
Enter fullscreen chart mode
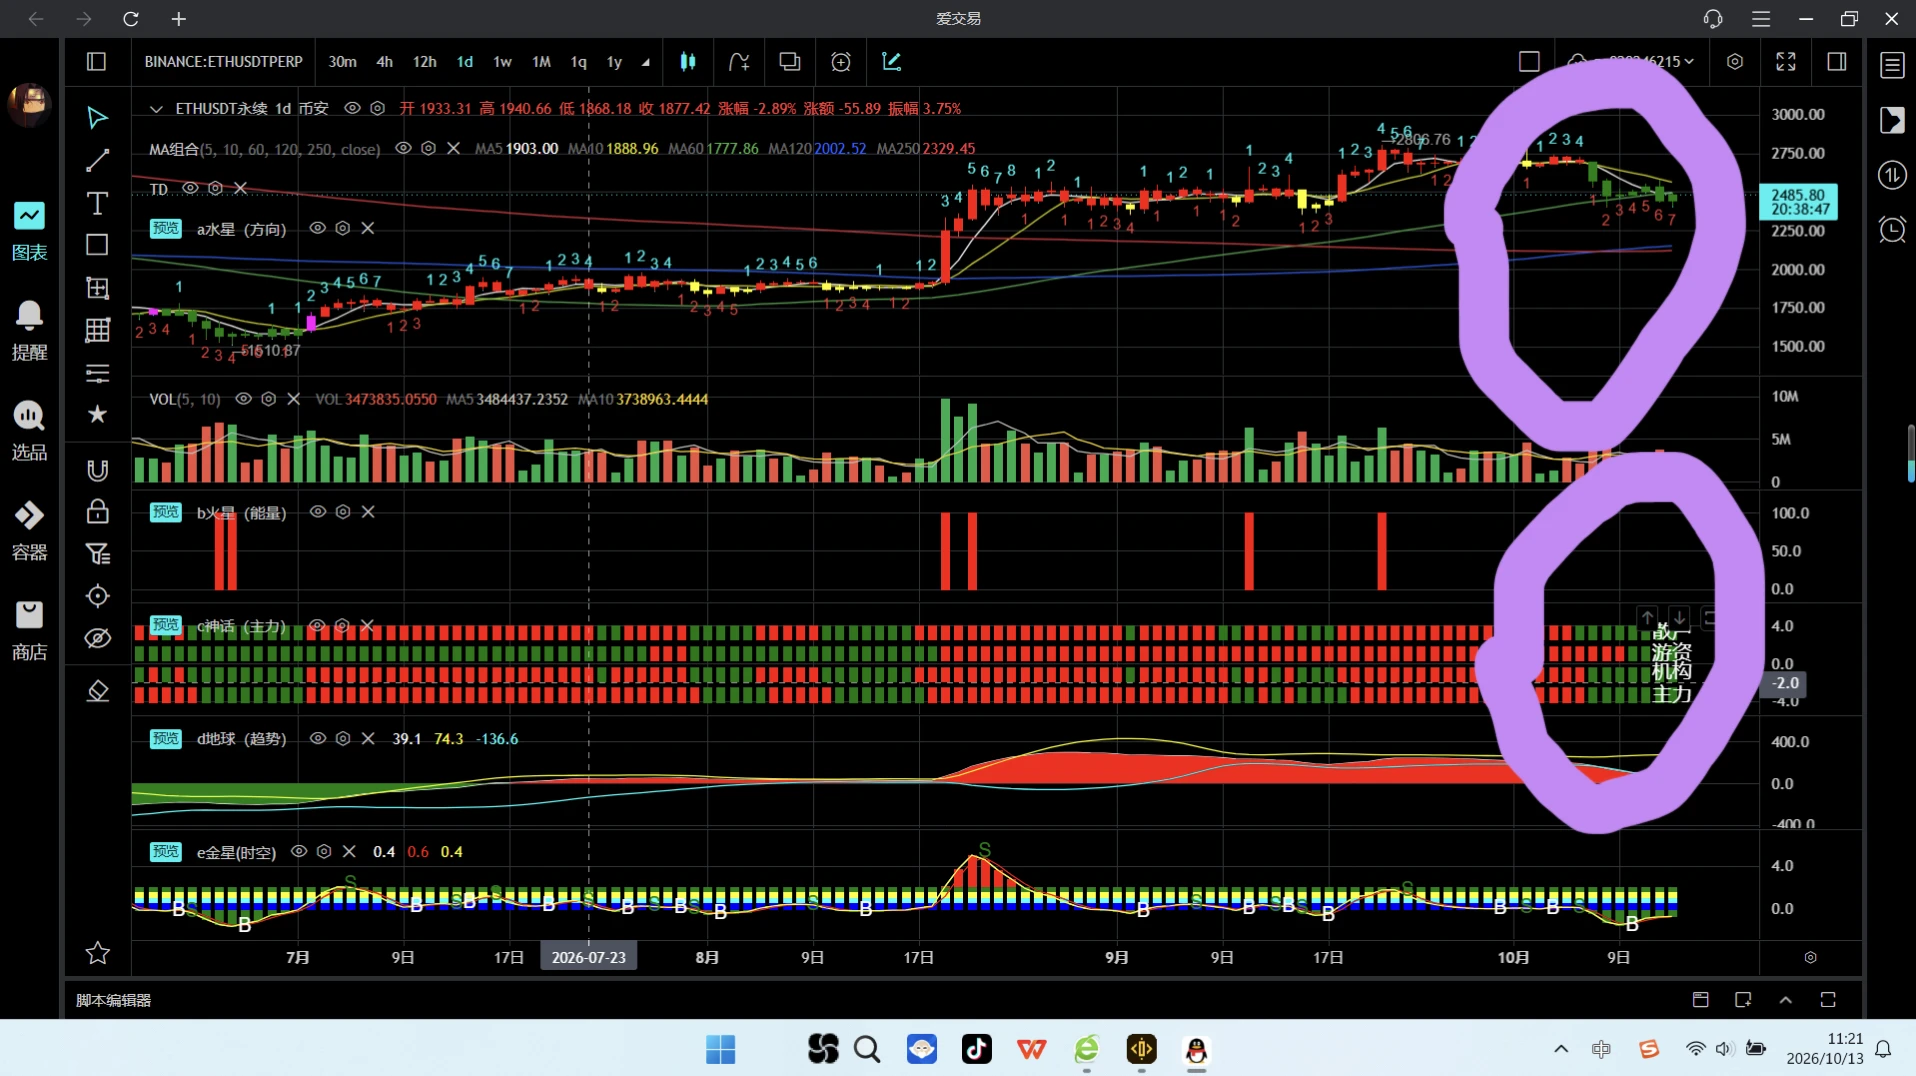pyautogui.click(x=1786, y=62)
